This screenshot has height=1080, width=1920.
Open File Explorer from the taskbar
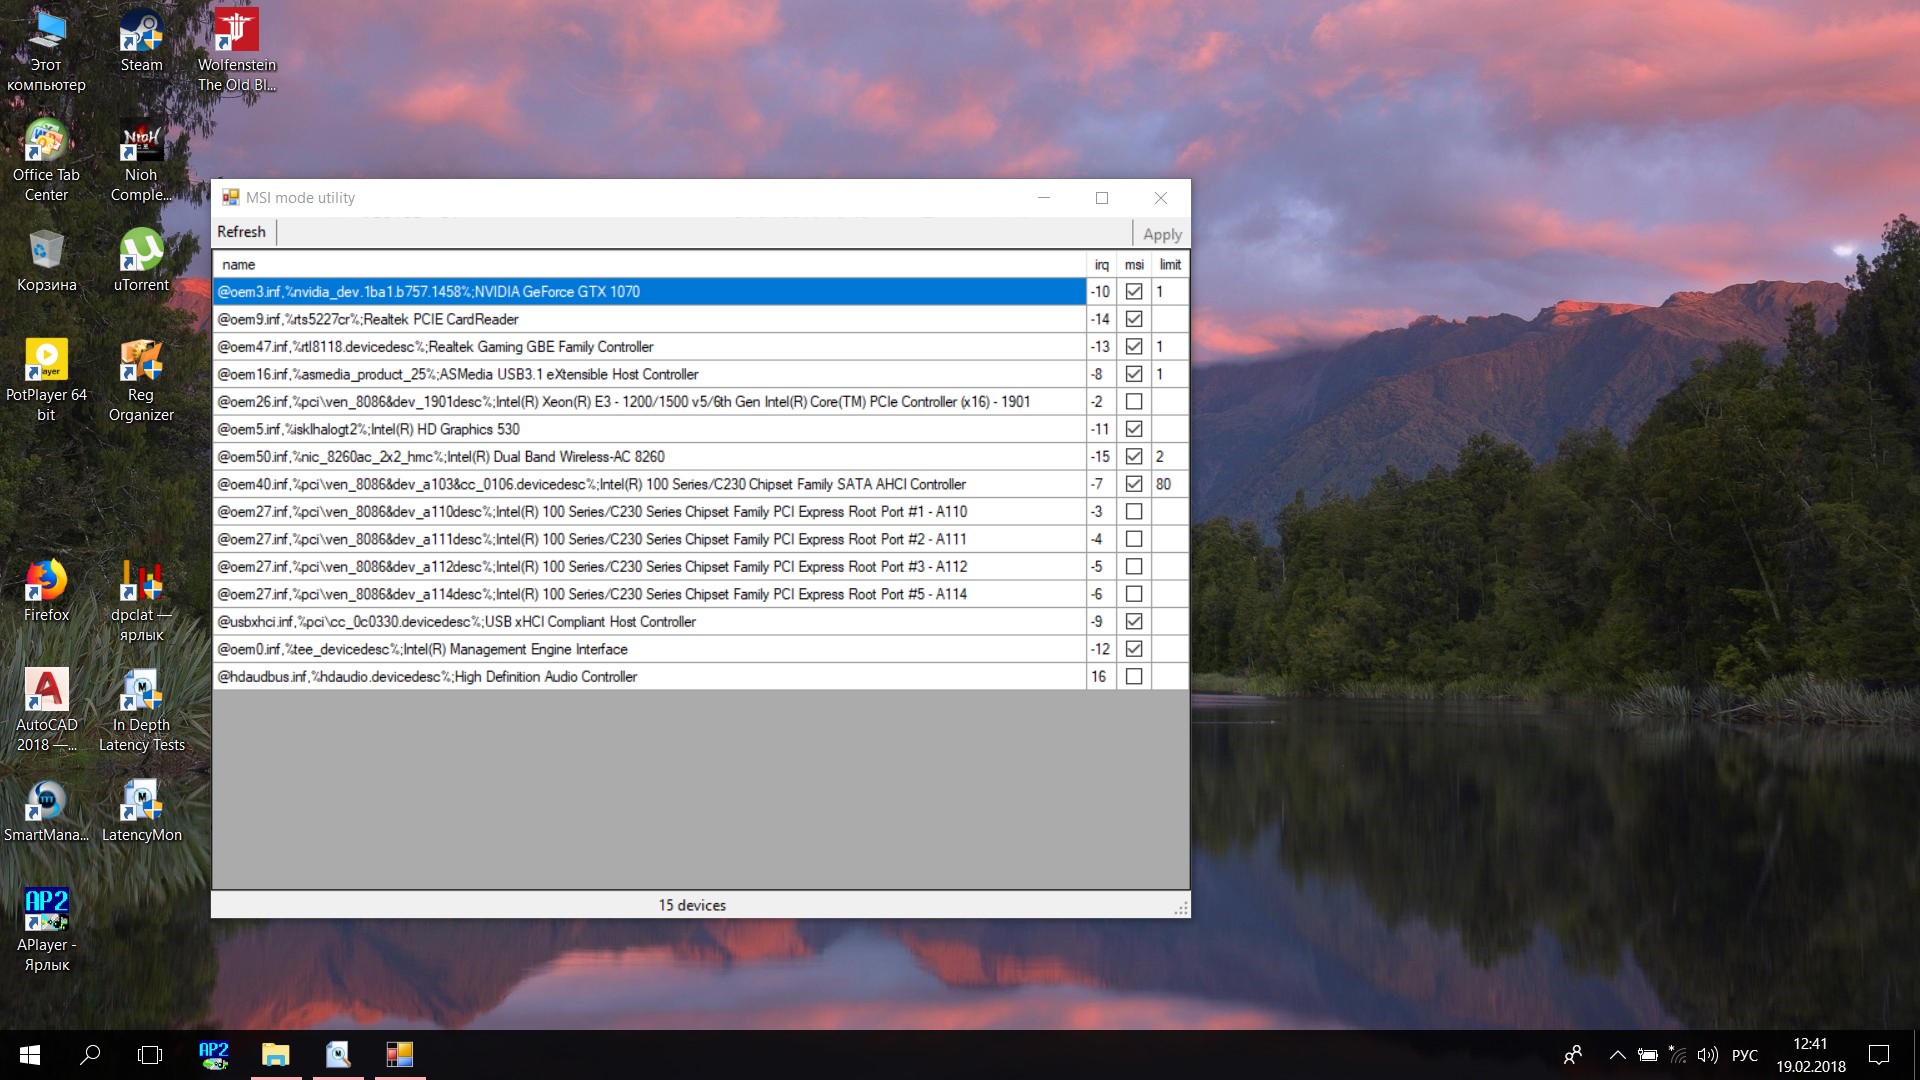point(276,1054)
